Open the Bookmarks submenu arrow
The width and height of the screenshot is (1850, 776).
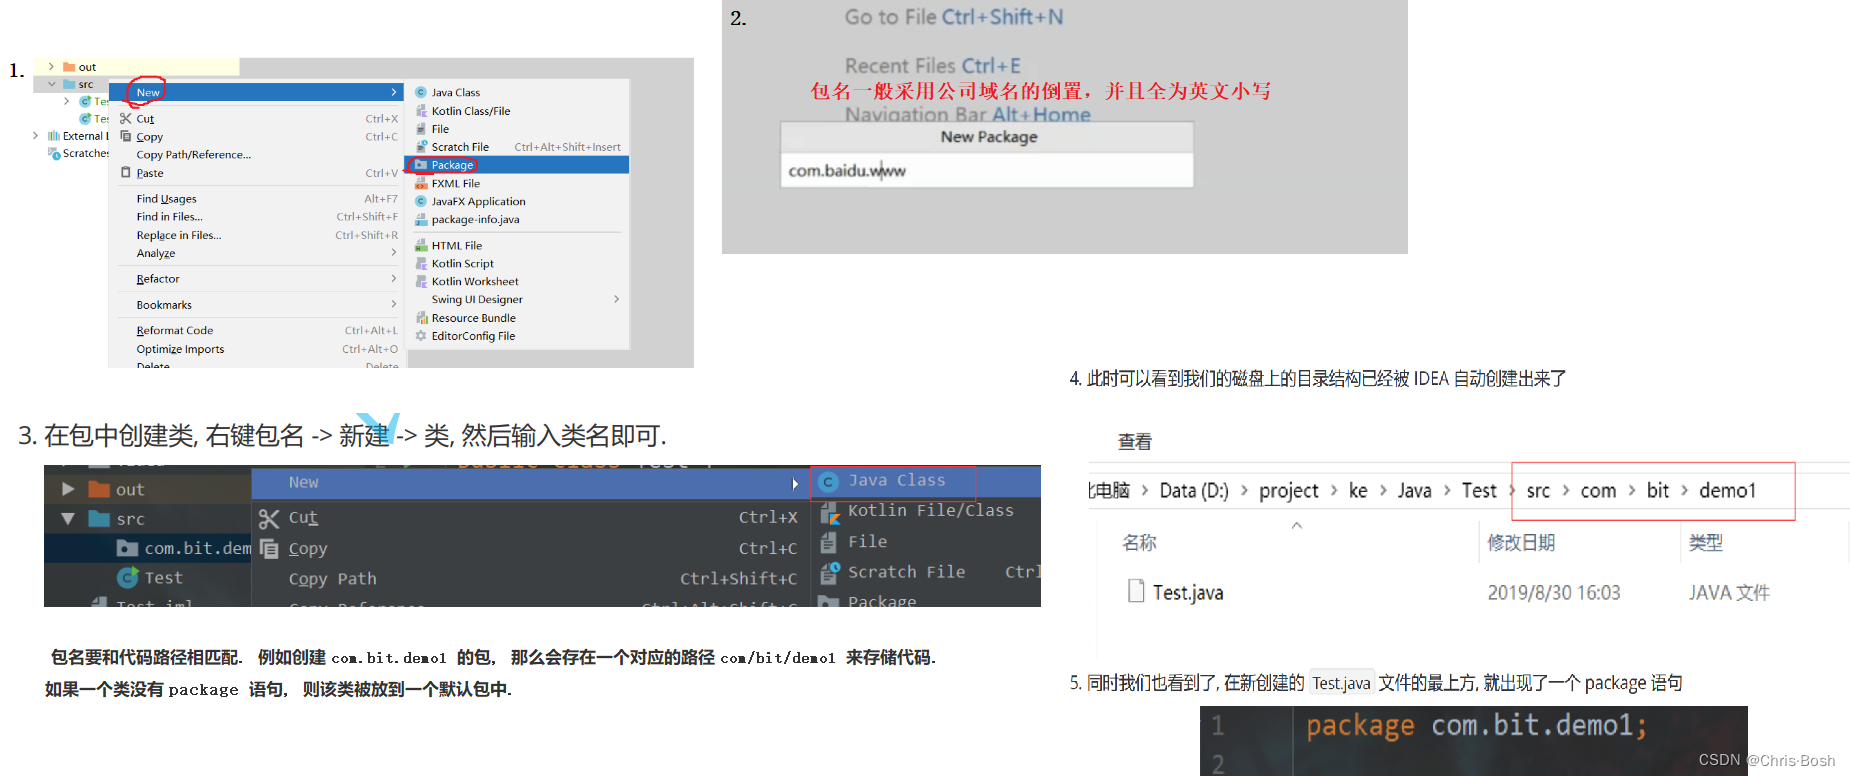(x=393, y=304)
